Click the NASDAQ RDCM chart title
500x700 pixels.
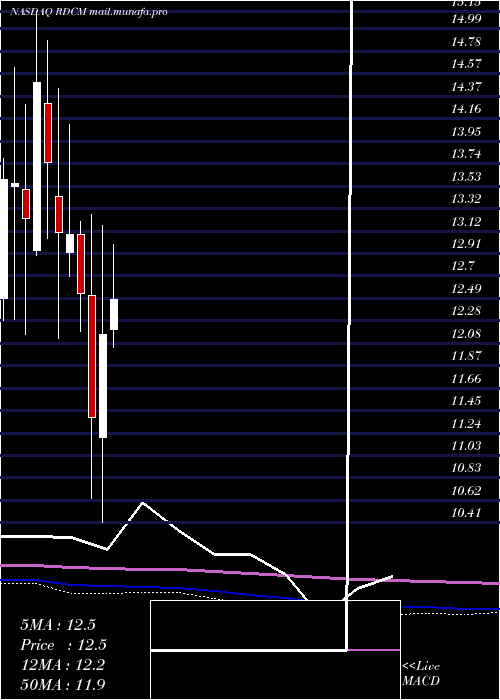(89, 12)
